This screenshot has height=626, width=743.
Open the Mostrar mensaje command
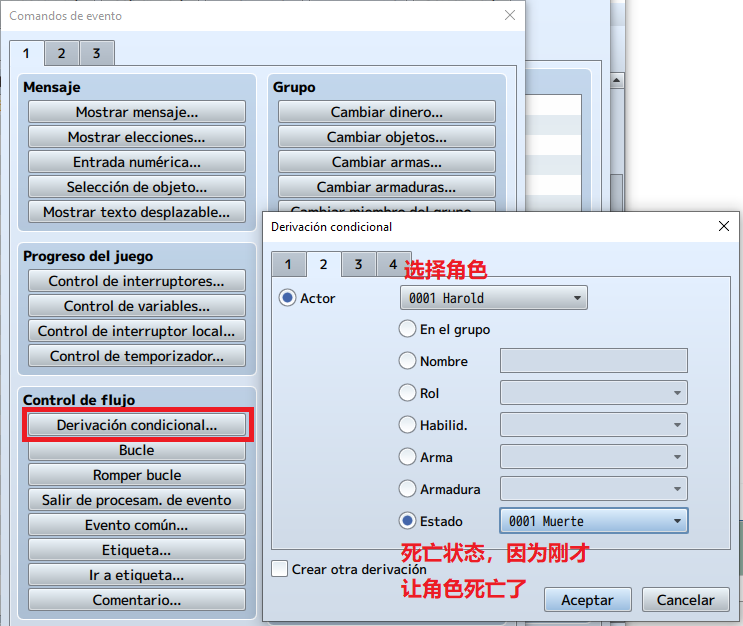136,112
